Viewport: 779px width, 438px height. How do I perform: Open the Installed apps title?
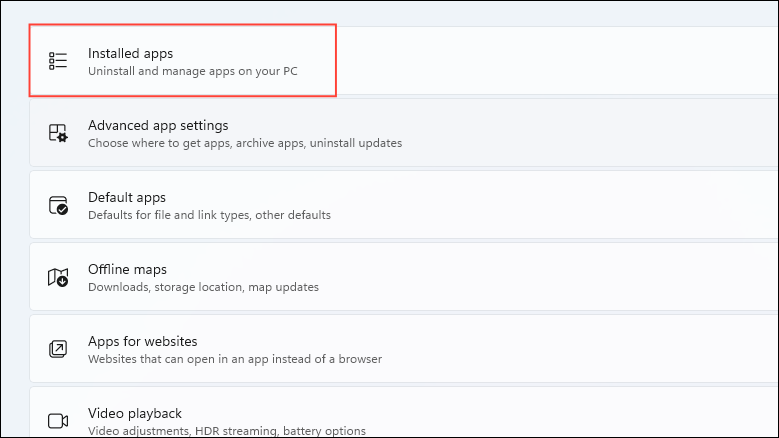tap(130, 53)
